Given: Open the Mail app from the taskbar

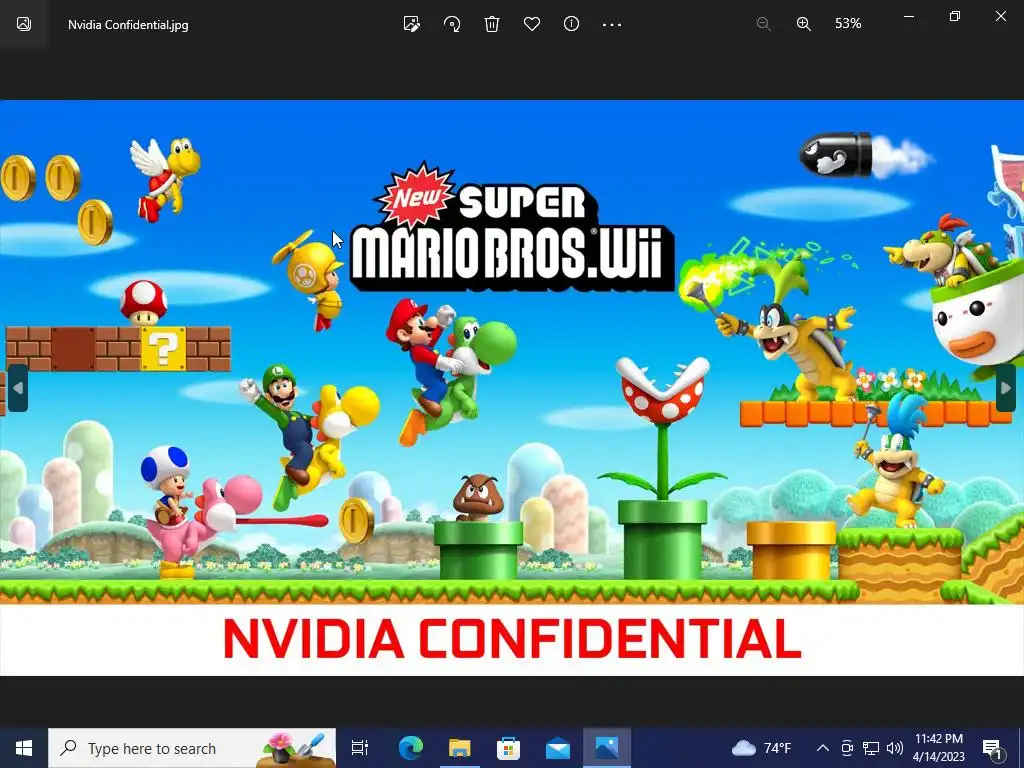Looking at the screenshot, I should [558, 748].
